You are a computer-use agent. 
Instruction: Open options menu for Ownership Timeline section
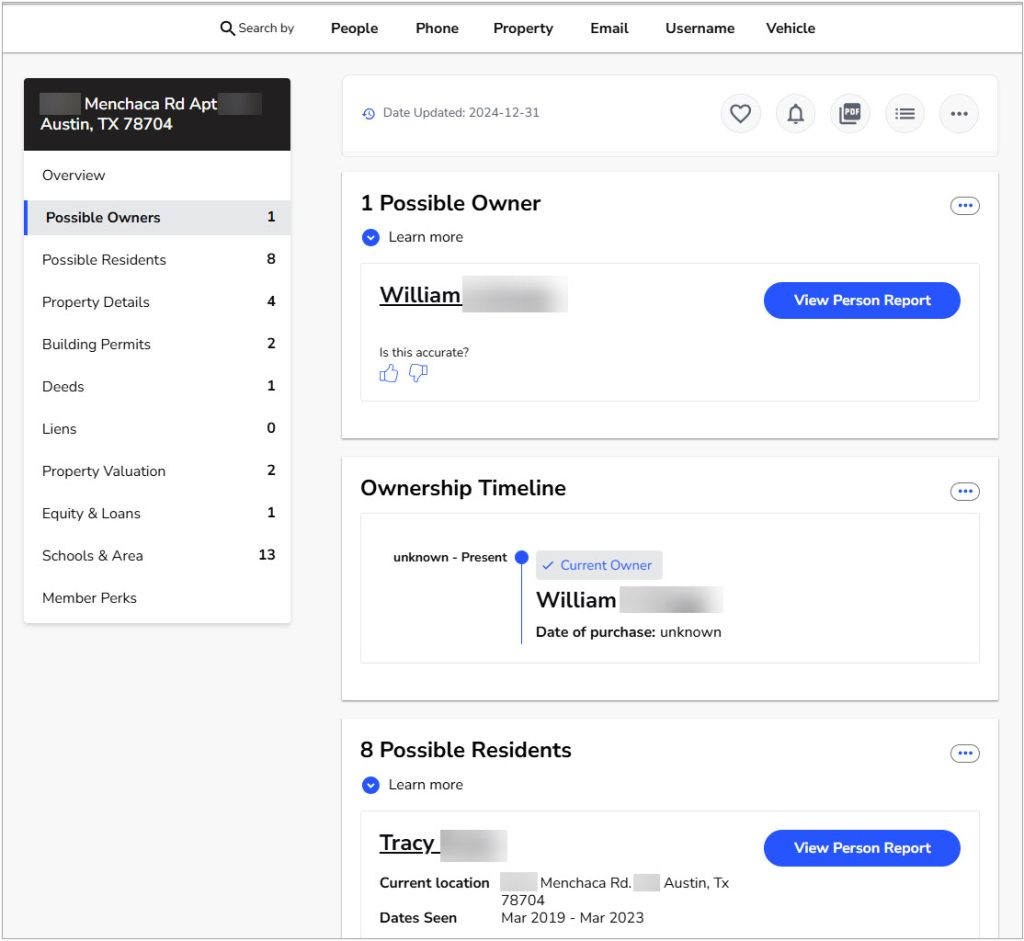click(x=965, y=490)
